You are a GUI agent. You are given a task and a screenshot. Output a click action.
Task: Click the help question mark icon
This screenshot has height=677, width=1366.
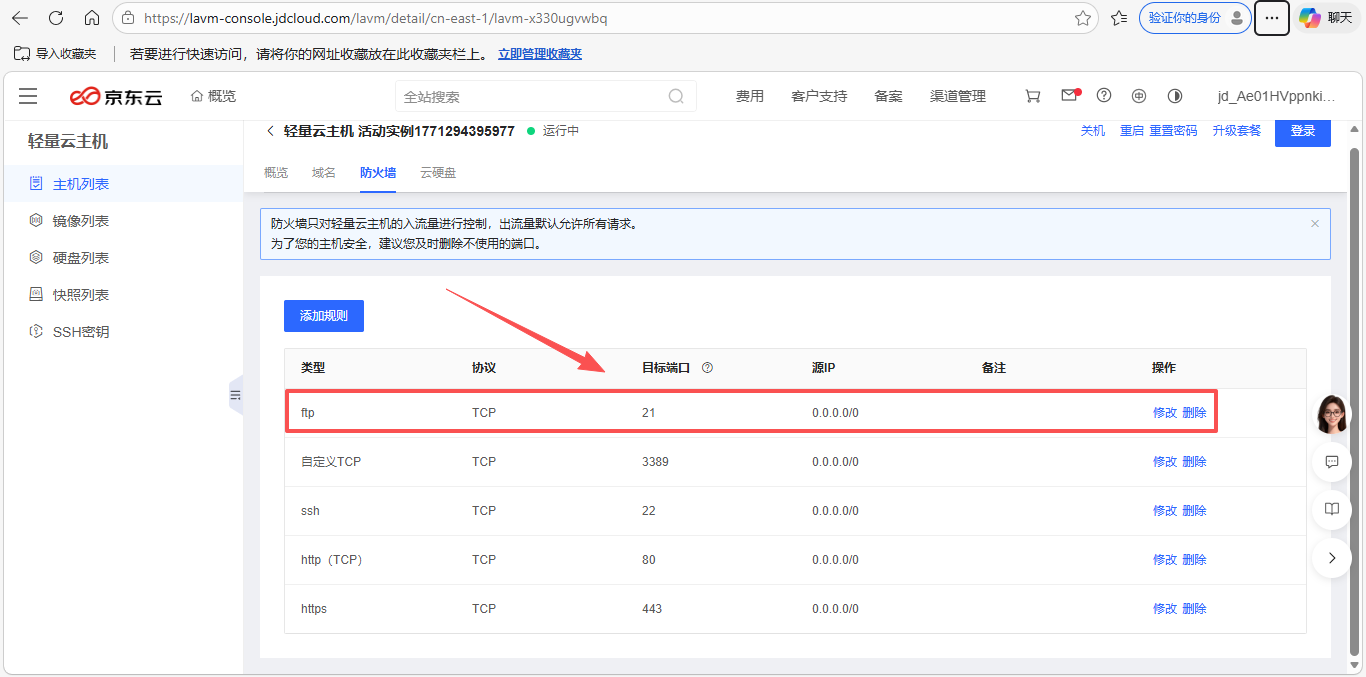[1104, 96]
